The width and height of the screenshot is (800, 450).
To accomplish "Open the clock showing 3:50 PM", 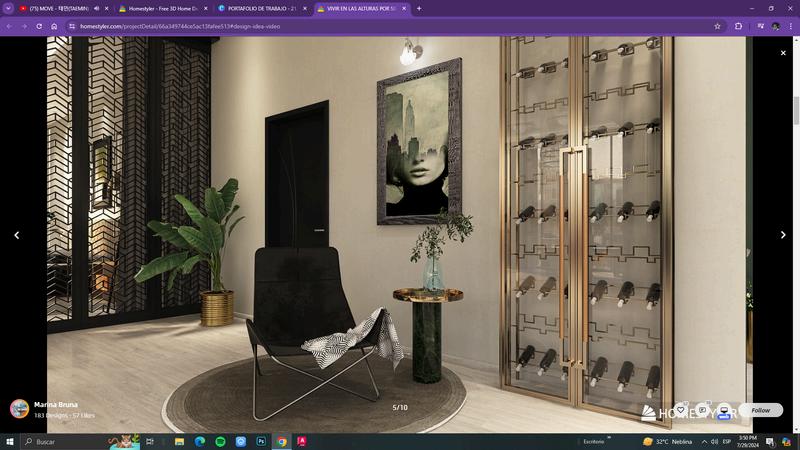I will tap(748, 442).
